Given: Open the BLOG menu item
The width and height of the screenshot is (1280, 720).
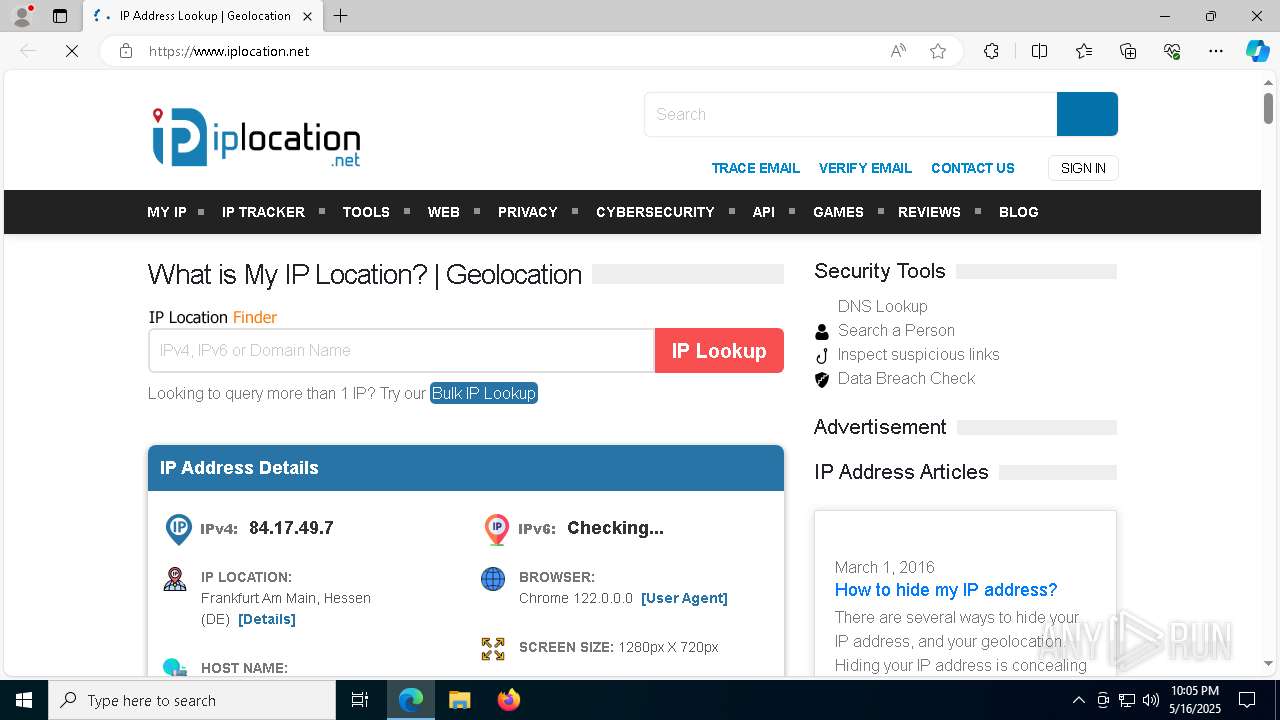Looking at the screenshot, I should 1018,212.
